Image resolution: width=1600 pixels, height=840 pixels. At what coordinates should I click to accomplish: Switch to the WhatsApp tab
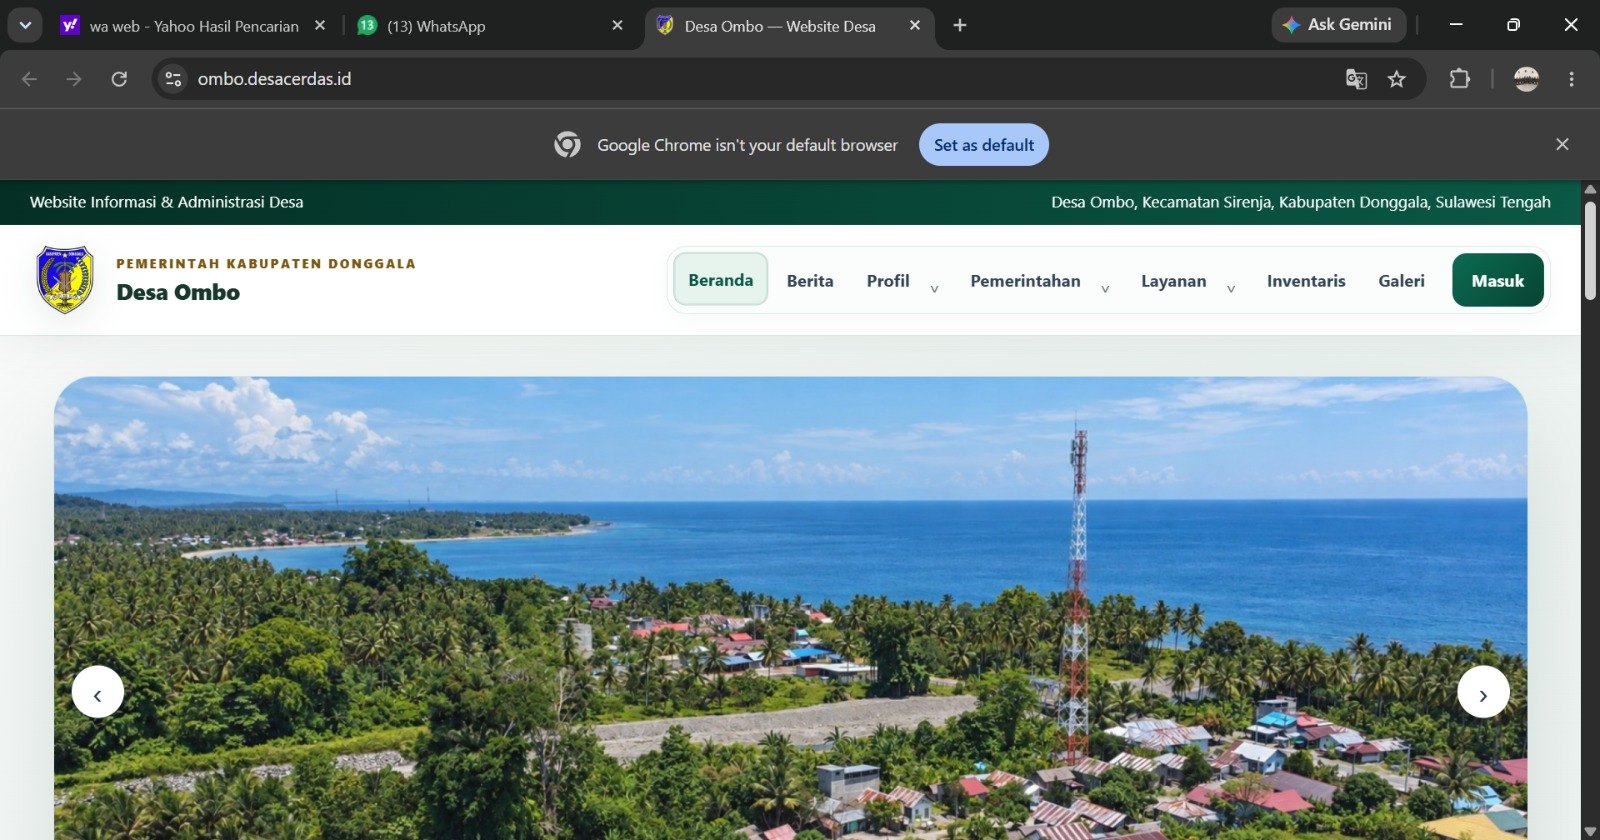(490, 26)
